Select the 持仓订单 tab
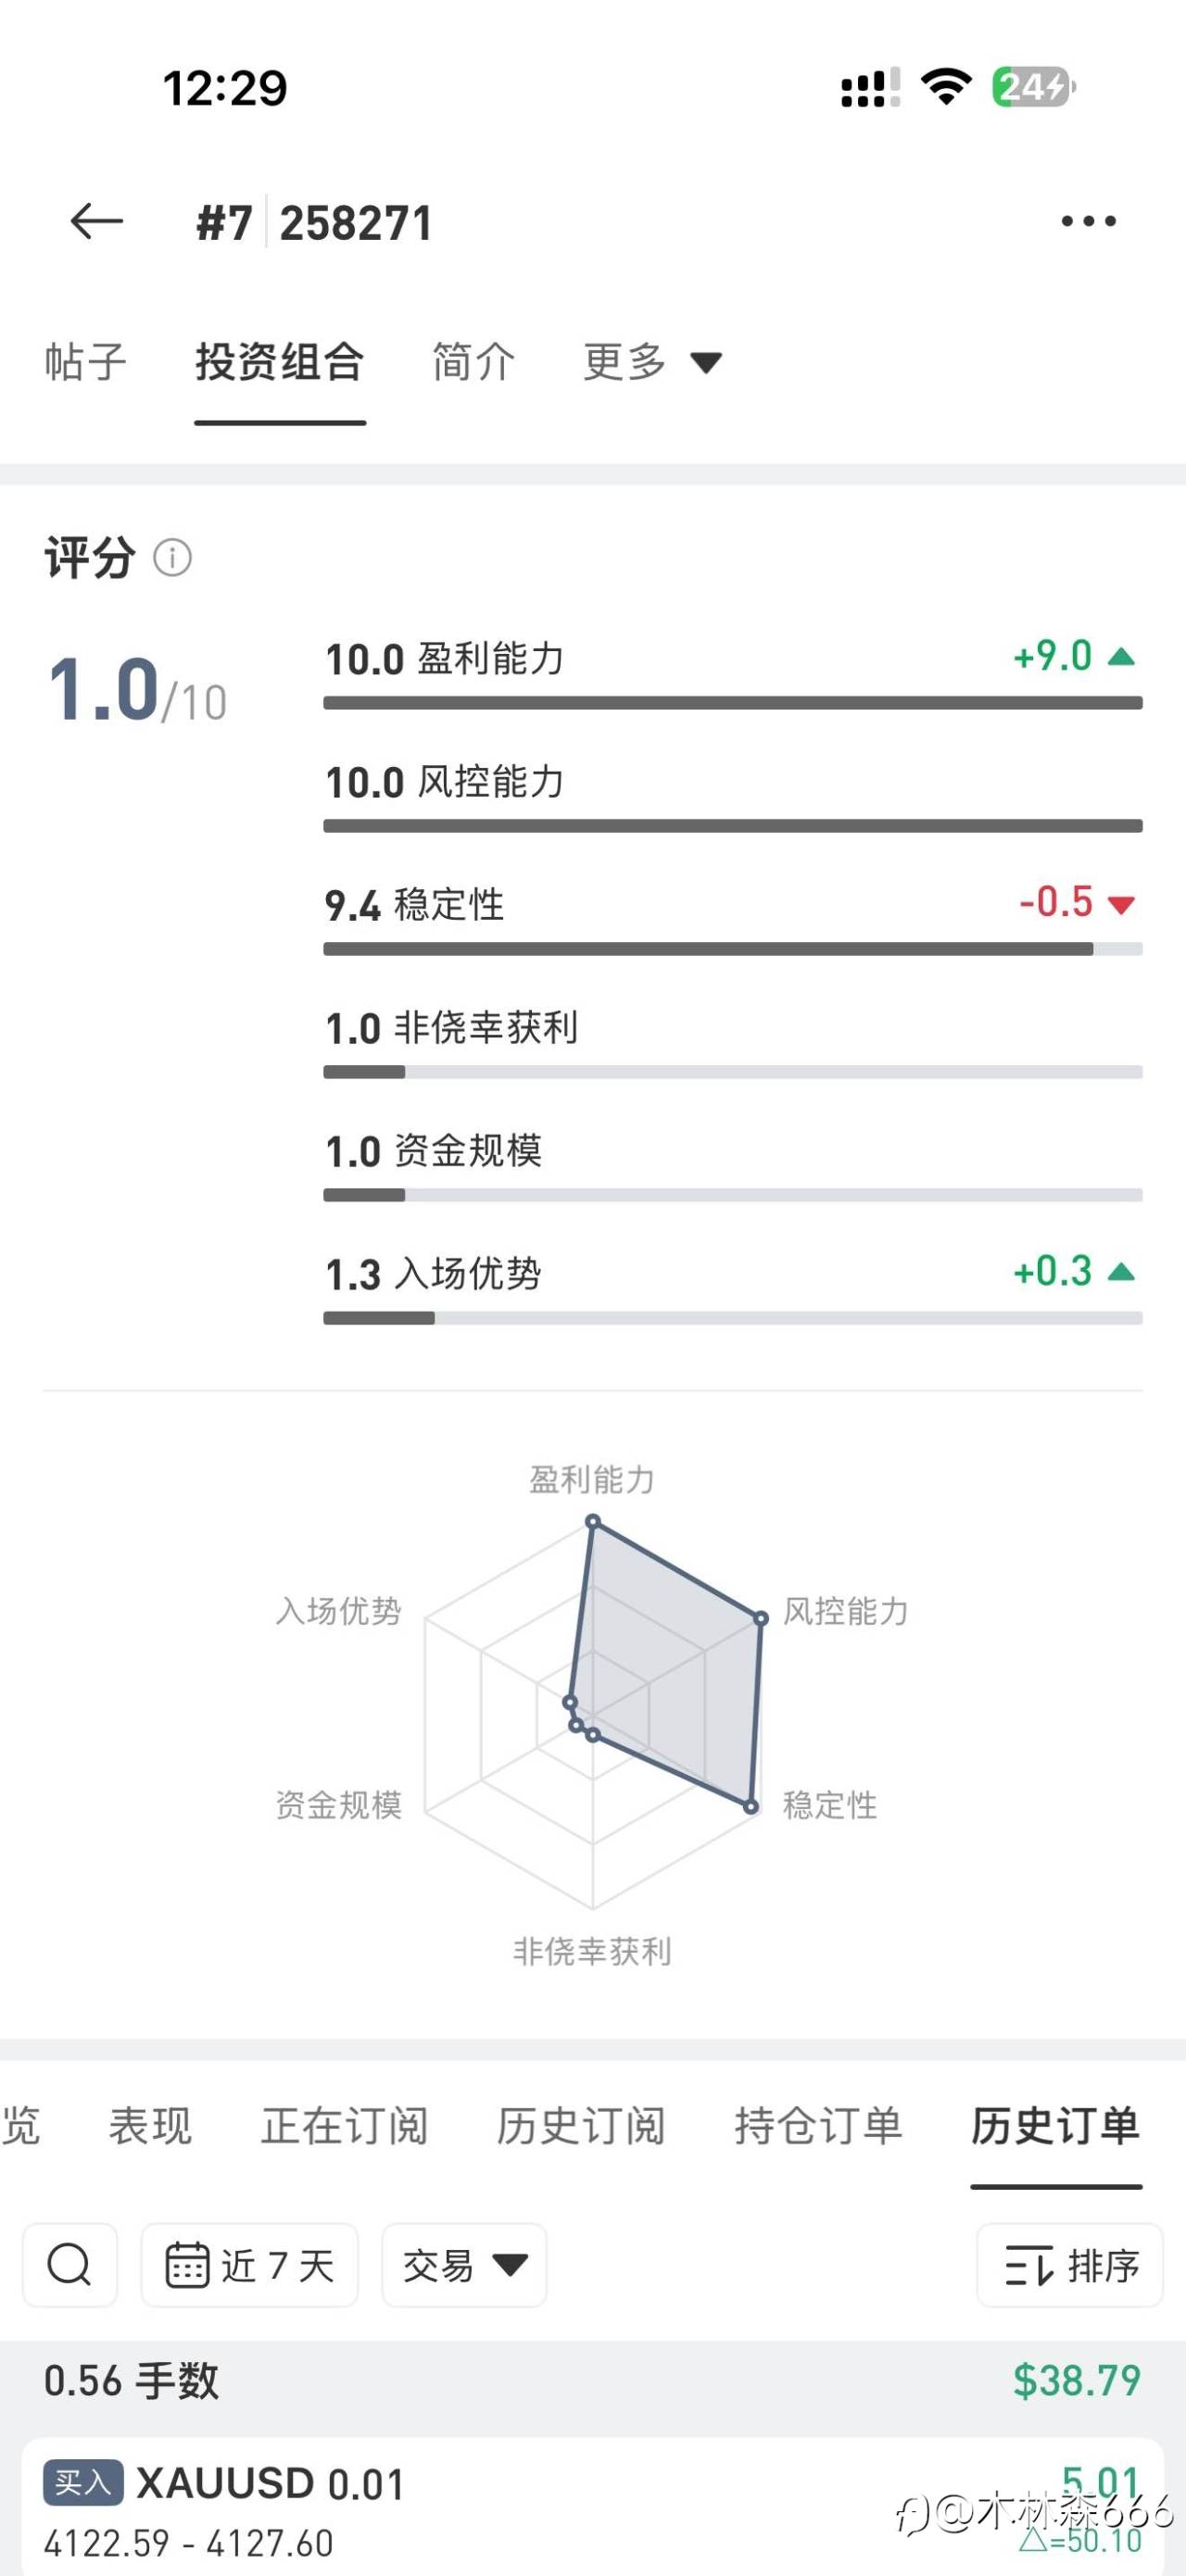 click(818, 2125)
